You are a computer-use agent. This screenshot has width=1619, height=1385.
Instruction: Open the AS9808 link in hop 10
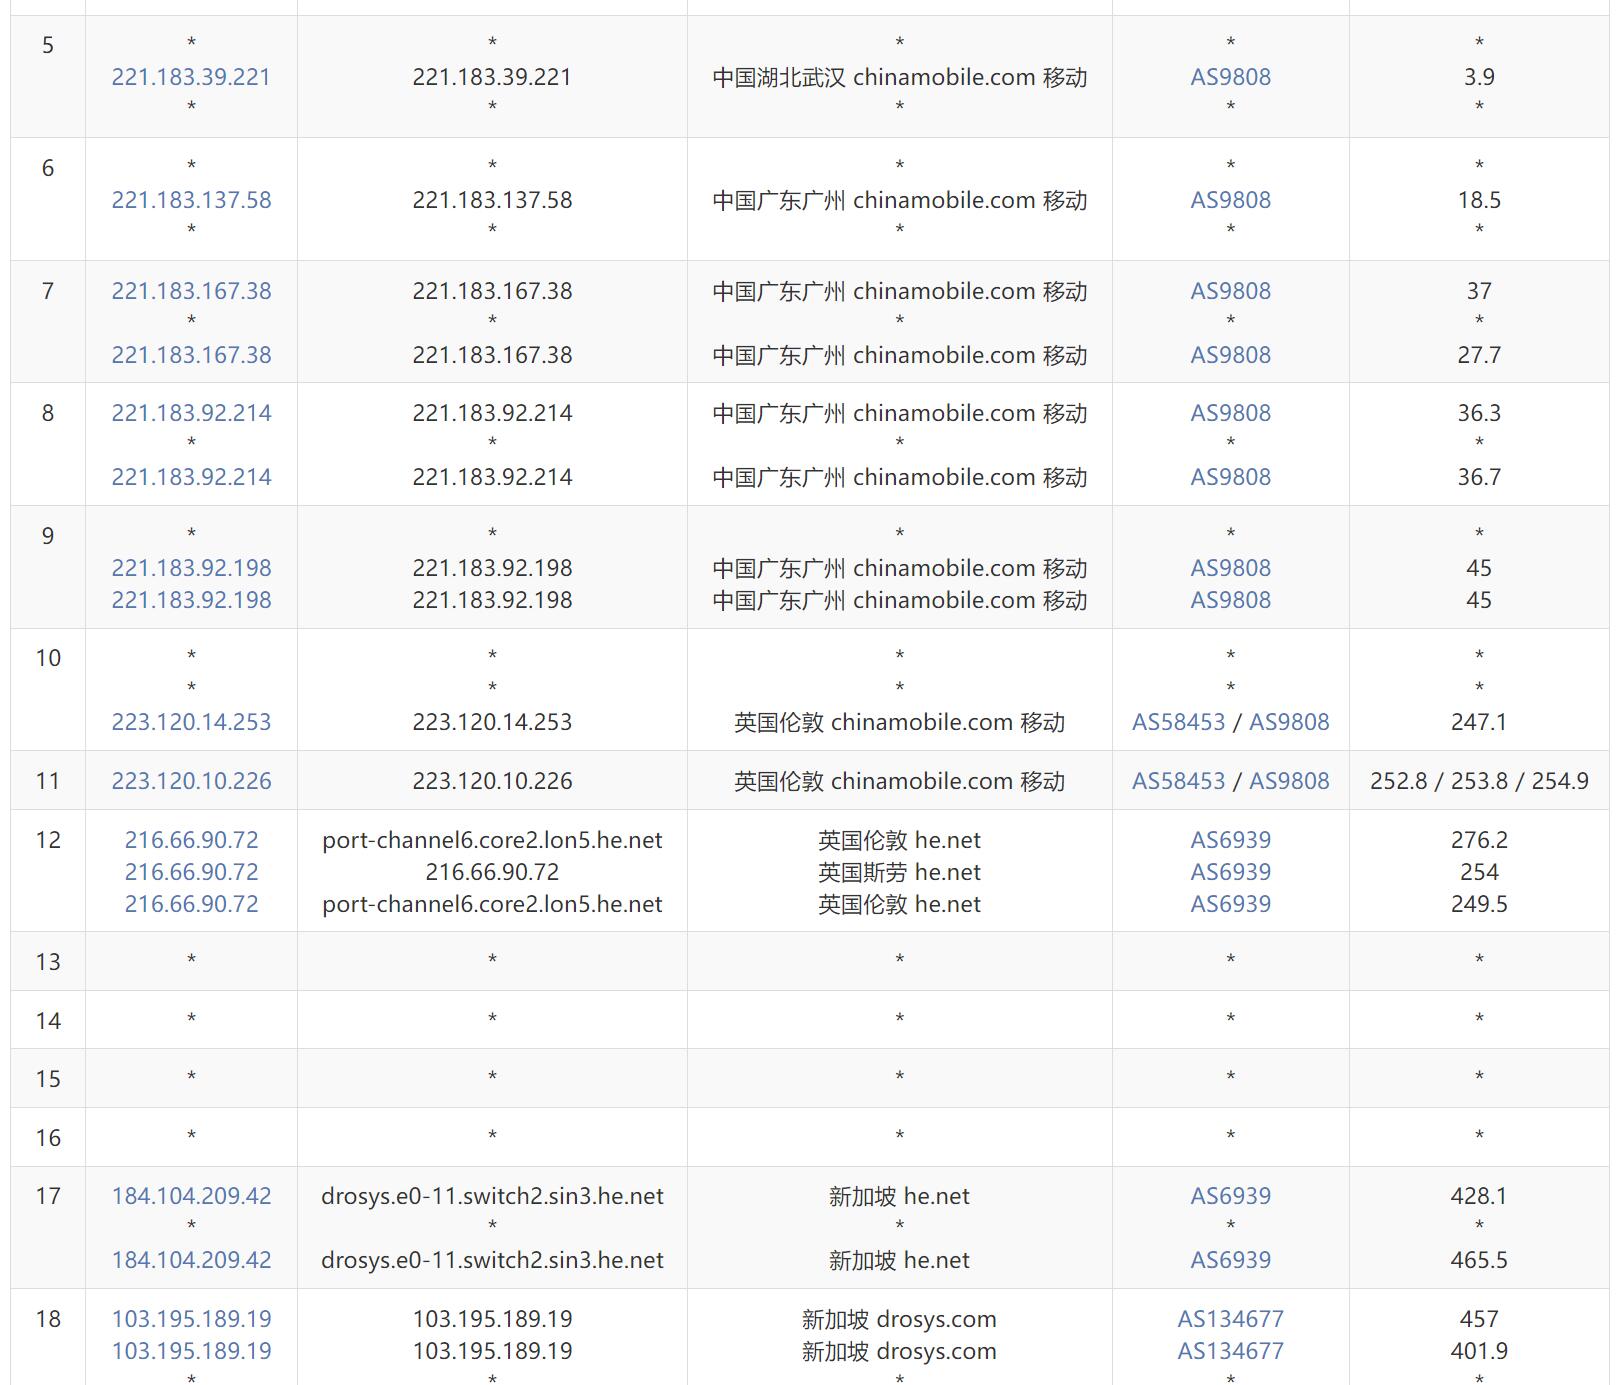[1289, 722]
